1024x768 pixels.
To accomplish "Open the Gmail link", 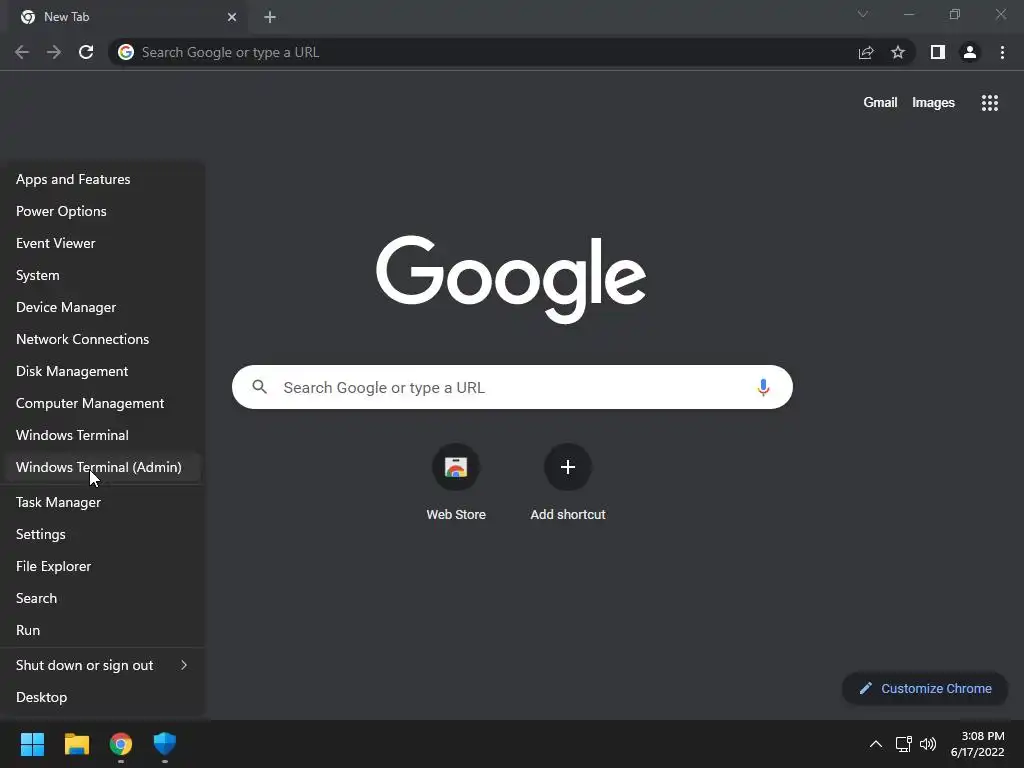I will pyautogui.click(x=880, y=103).
